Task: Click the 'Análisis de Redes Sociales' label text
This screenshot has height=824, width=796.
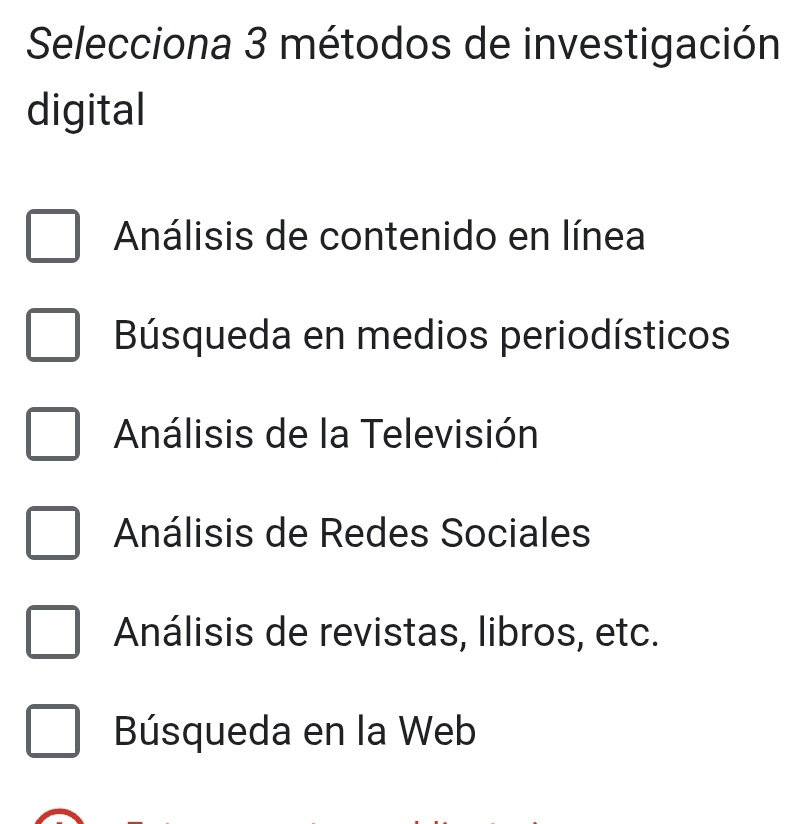Action: [352, 533]
